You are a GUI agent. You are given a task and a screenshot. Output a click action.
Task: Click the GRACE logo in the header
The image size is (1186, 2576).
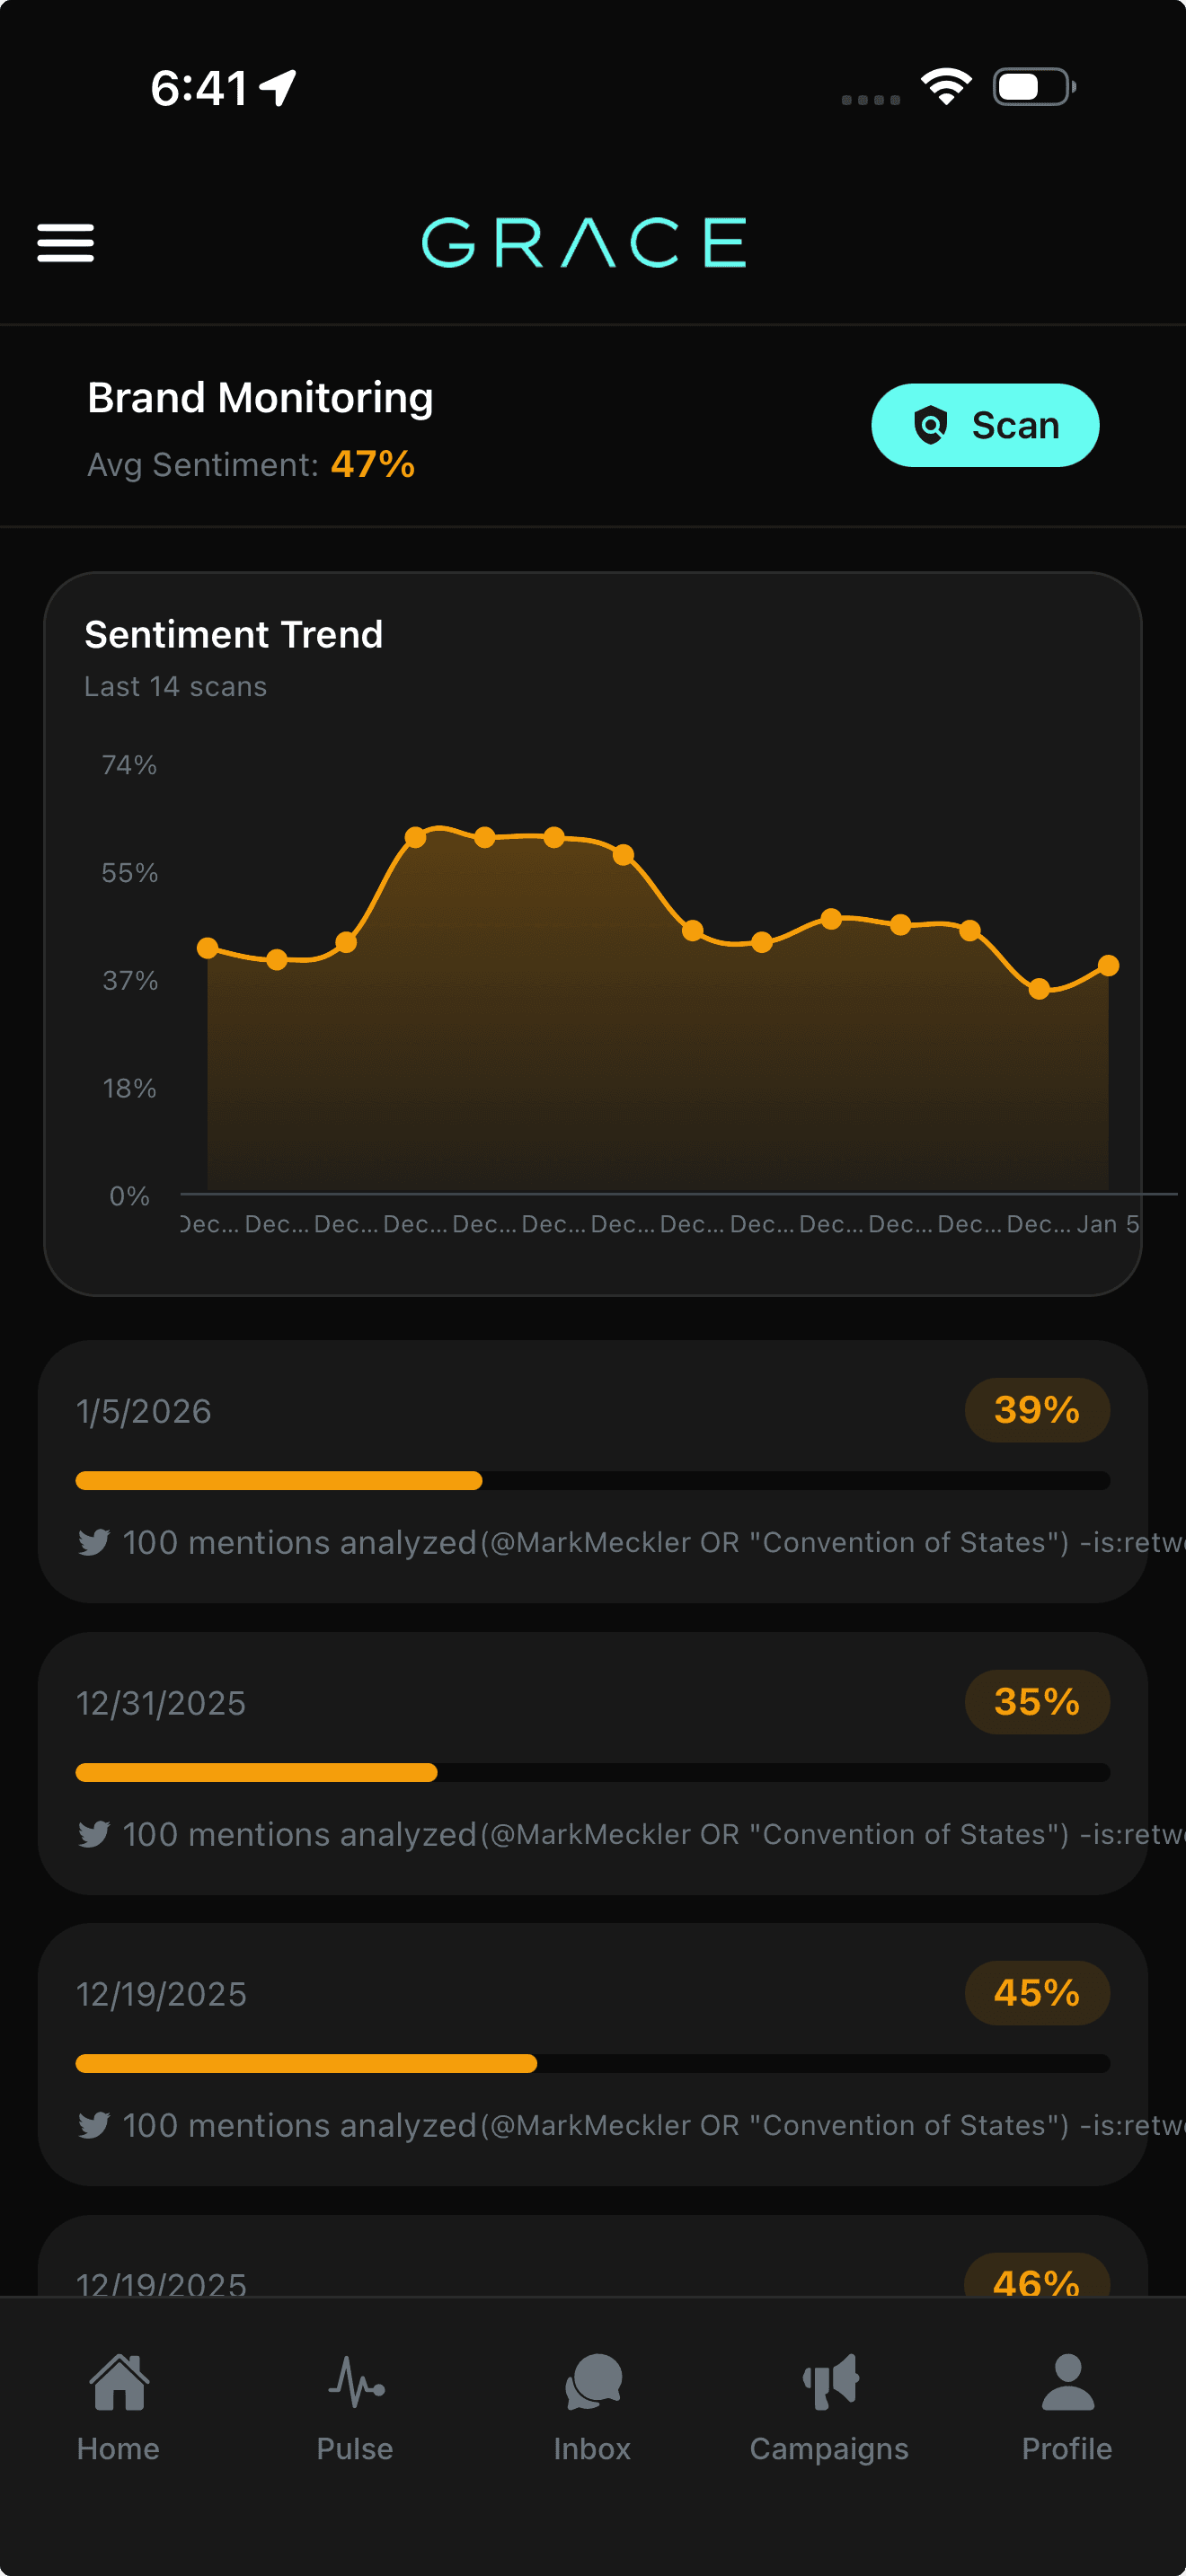click(585, 242)
